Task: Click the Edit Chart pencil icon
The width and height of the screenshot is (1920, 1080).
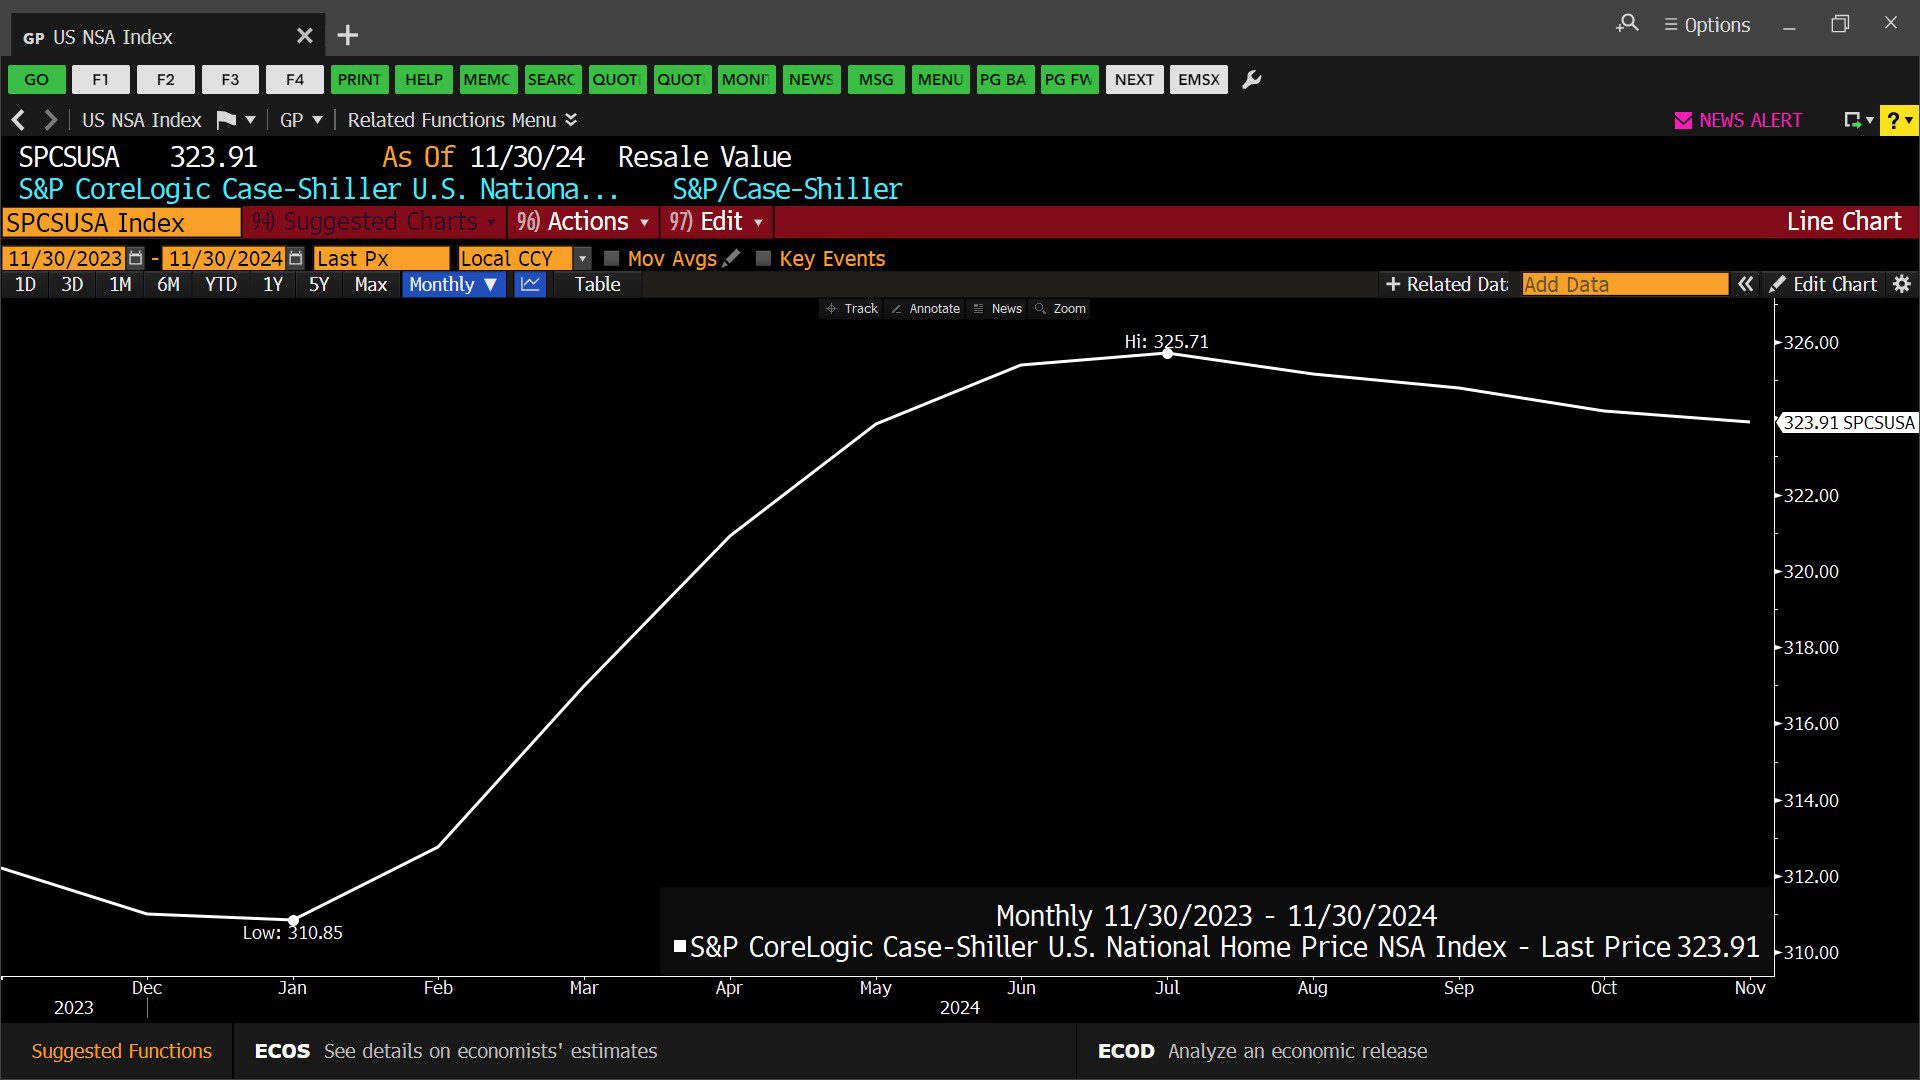Action: pyautogui.click(x=1777, y=285)
